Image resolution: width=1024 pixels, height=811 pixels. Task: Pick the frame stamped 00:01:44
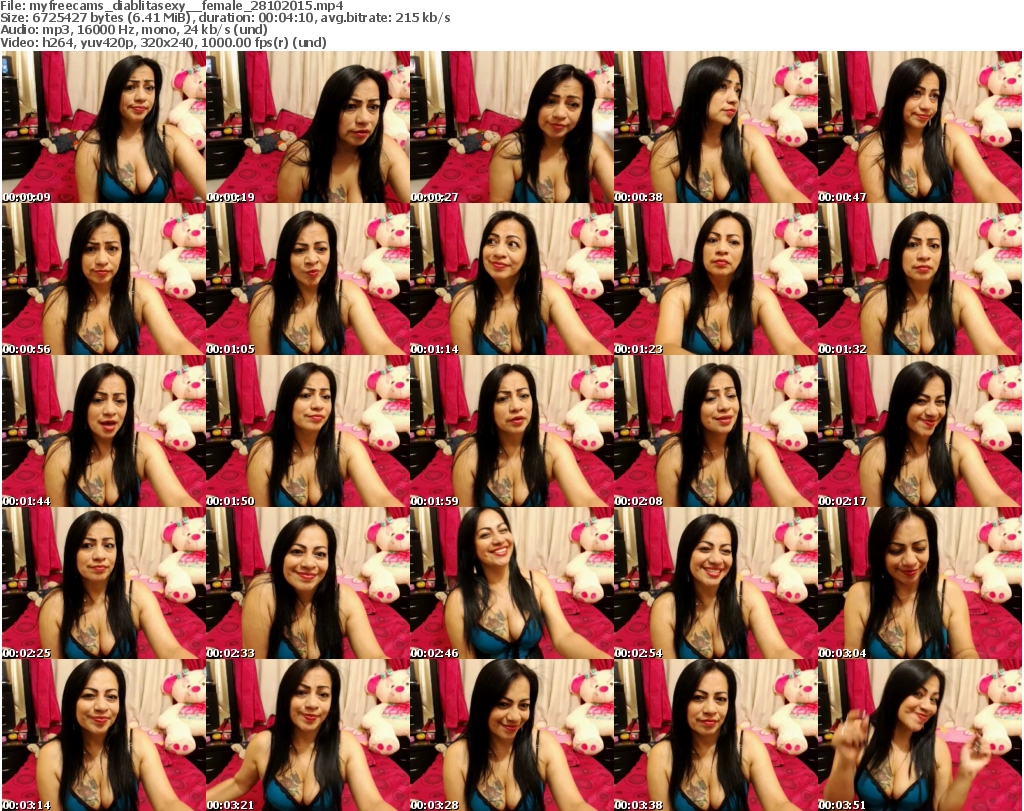104,431
